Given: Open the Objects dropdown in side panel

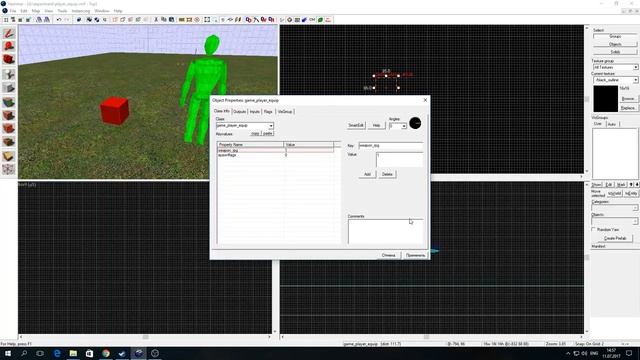Looking at the screenshot, I should click(635, 221).
